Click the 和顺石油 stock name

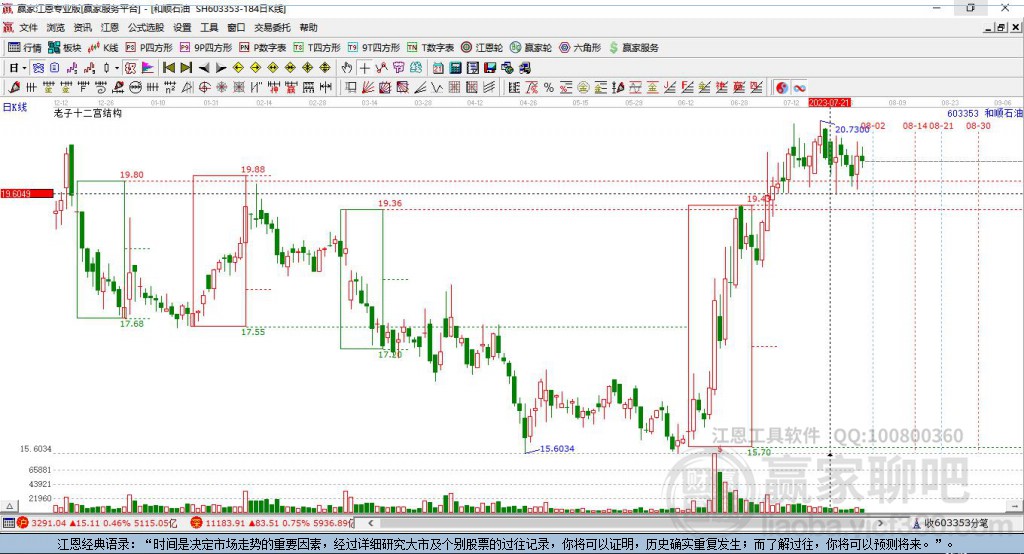coord(1003,113)
